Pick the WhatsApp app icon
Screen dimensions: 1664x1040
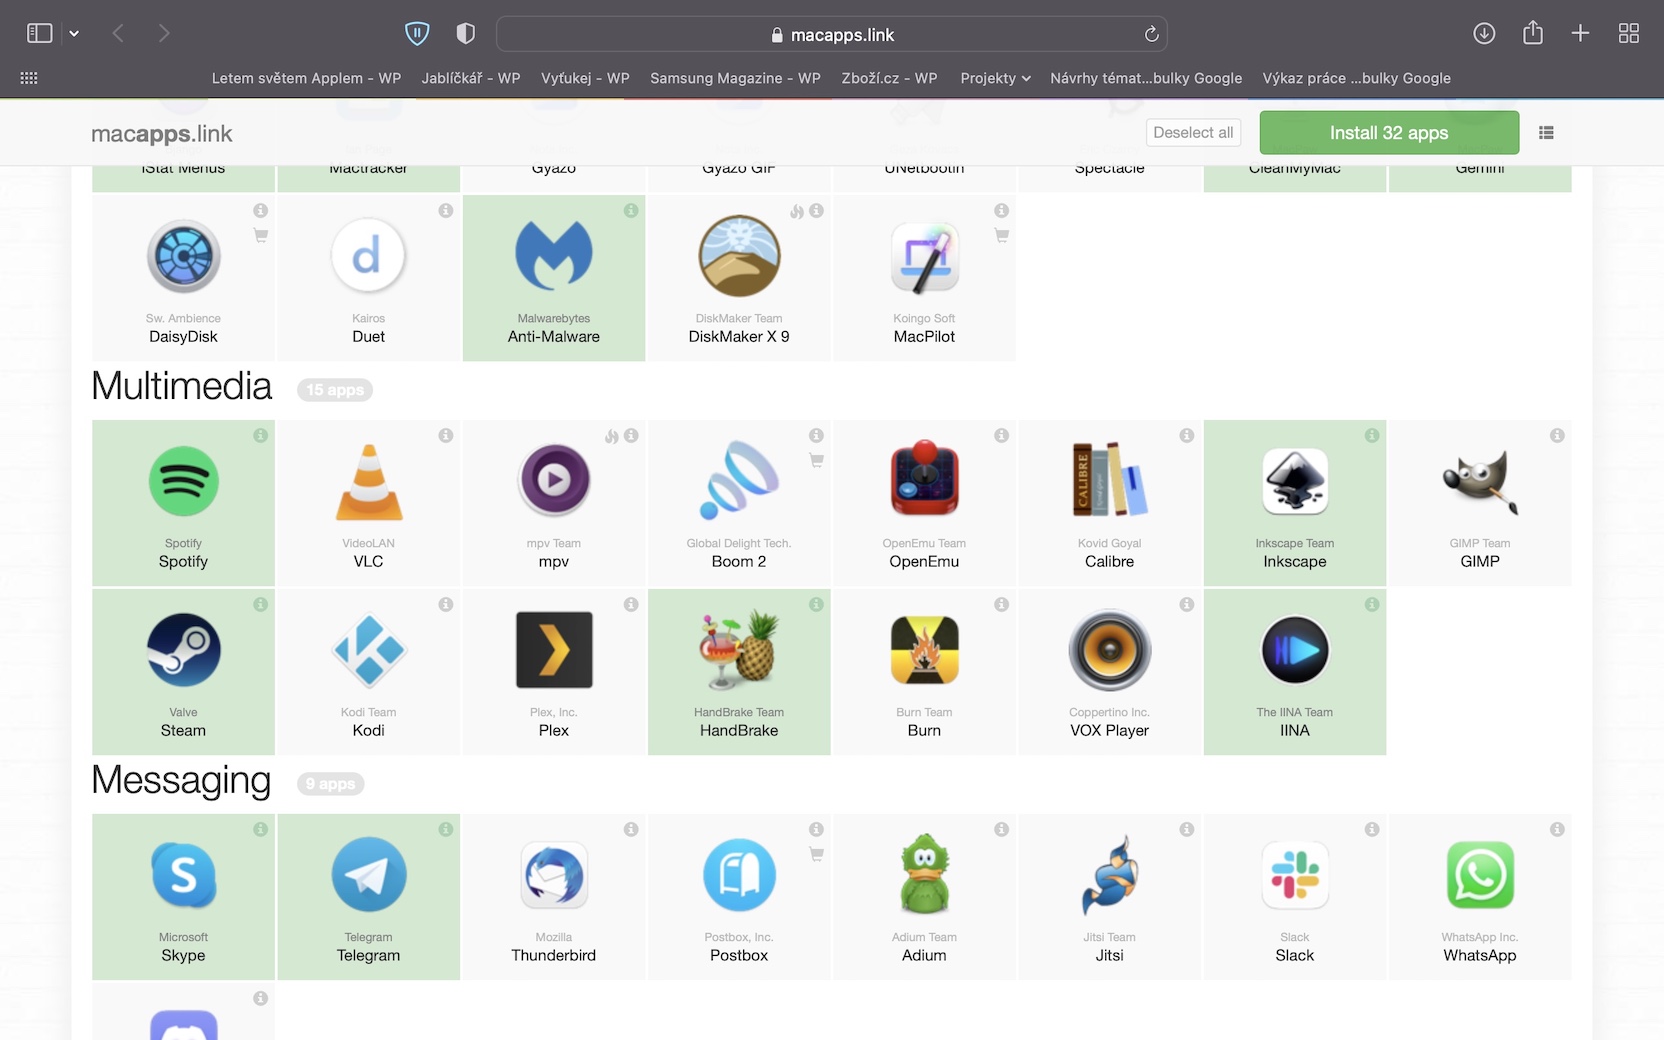tap(1480, 875)
